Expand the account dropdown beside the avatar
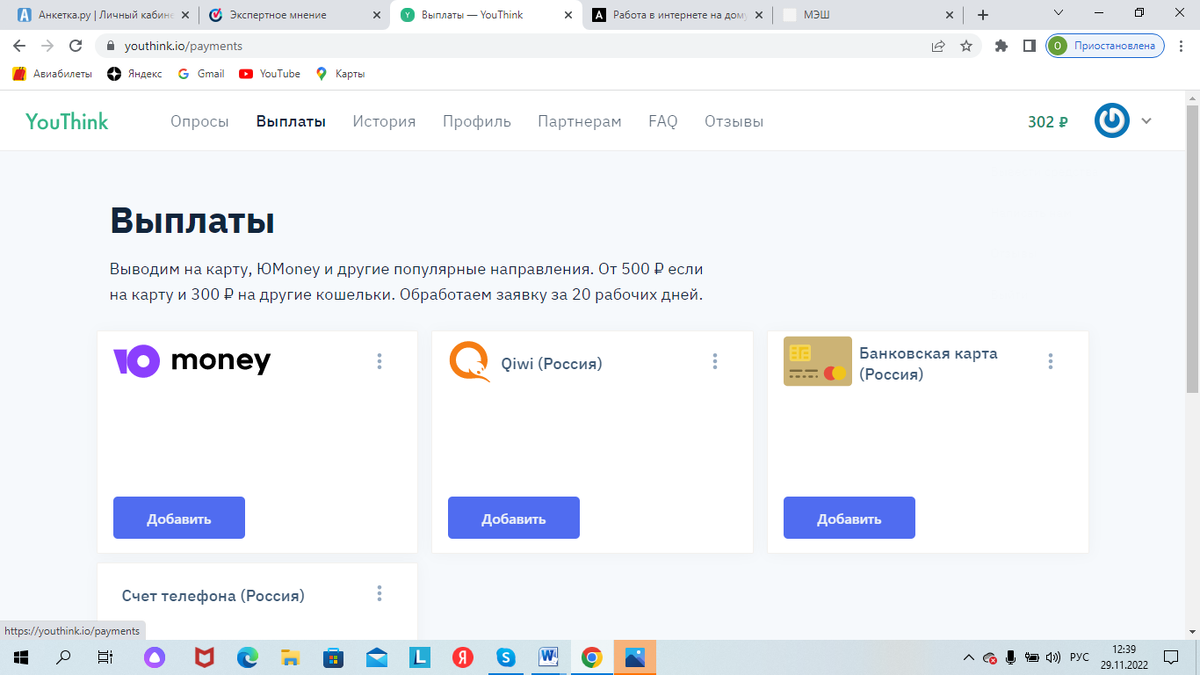This screenshot has width=1200, height=675. [1146, 120]
